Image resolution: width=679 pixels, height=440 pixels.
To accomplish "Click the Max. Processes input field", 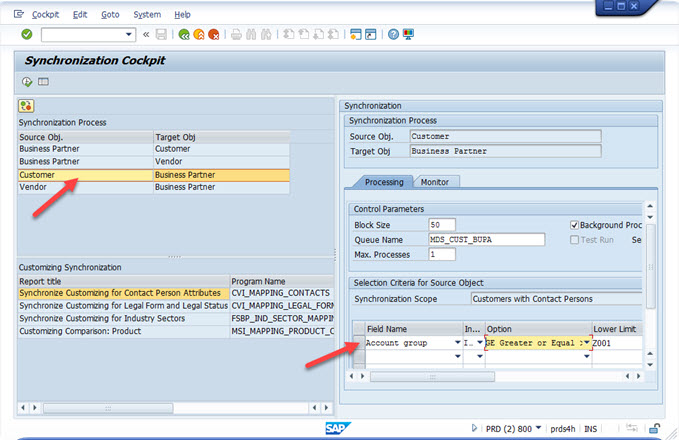I will coord(442,254).
